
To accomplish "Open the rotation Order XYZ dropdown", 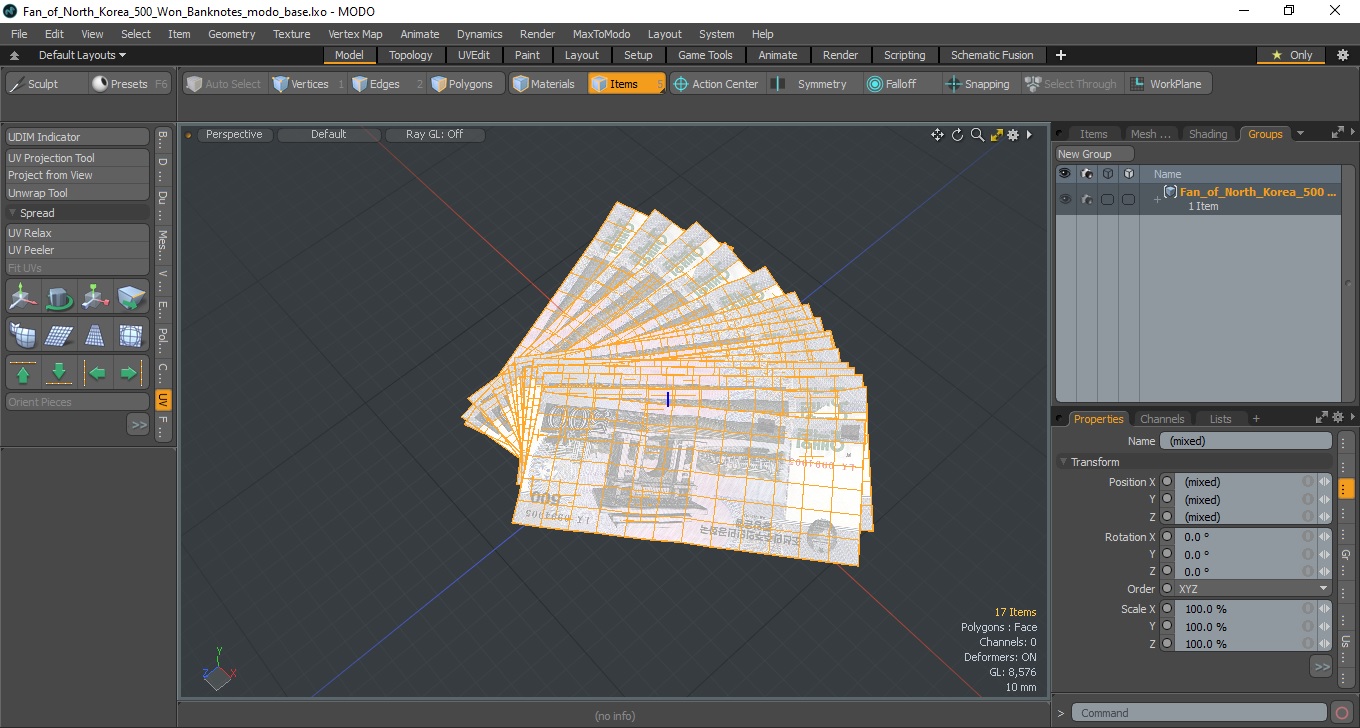I will pos(1253,589).
